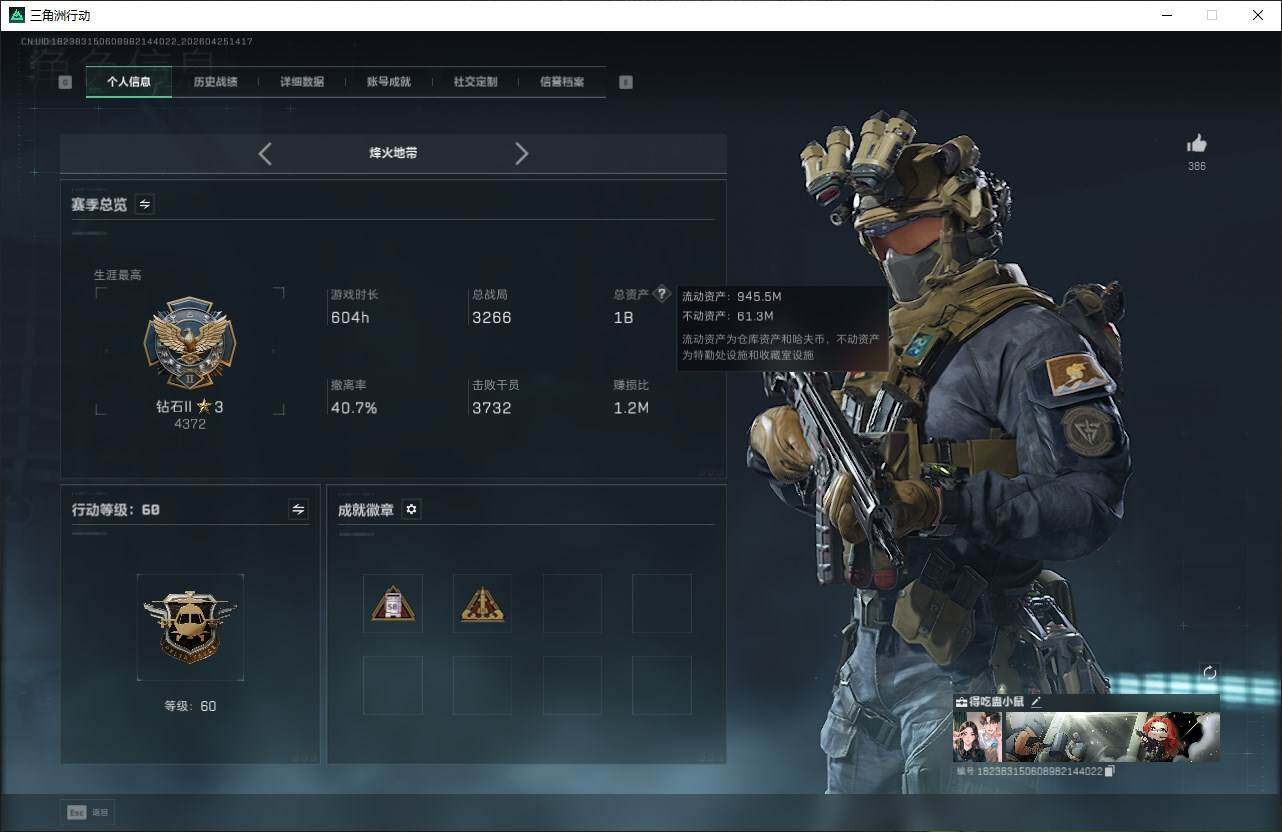
Task: Click the 击败干员 value 3732
Action: (x=492, y=408)
